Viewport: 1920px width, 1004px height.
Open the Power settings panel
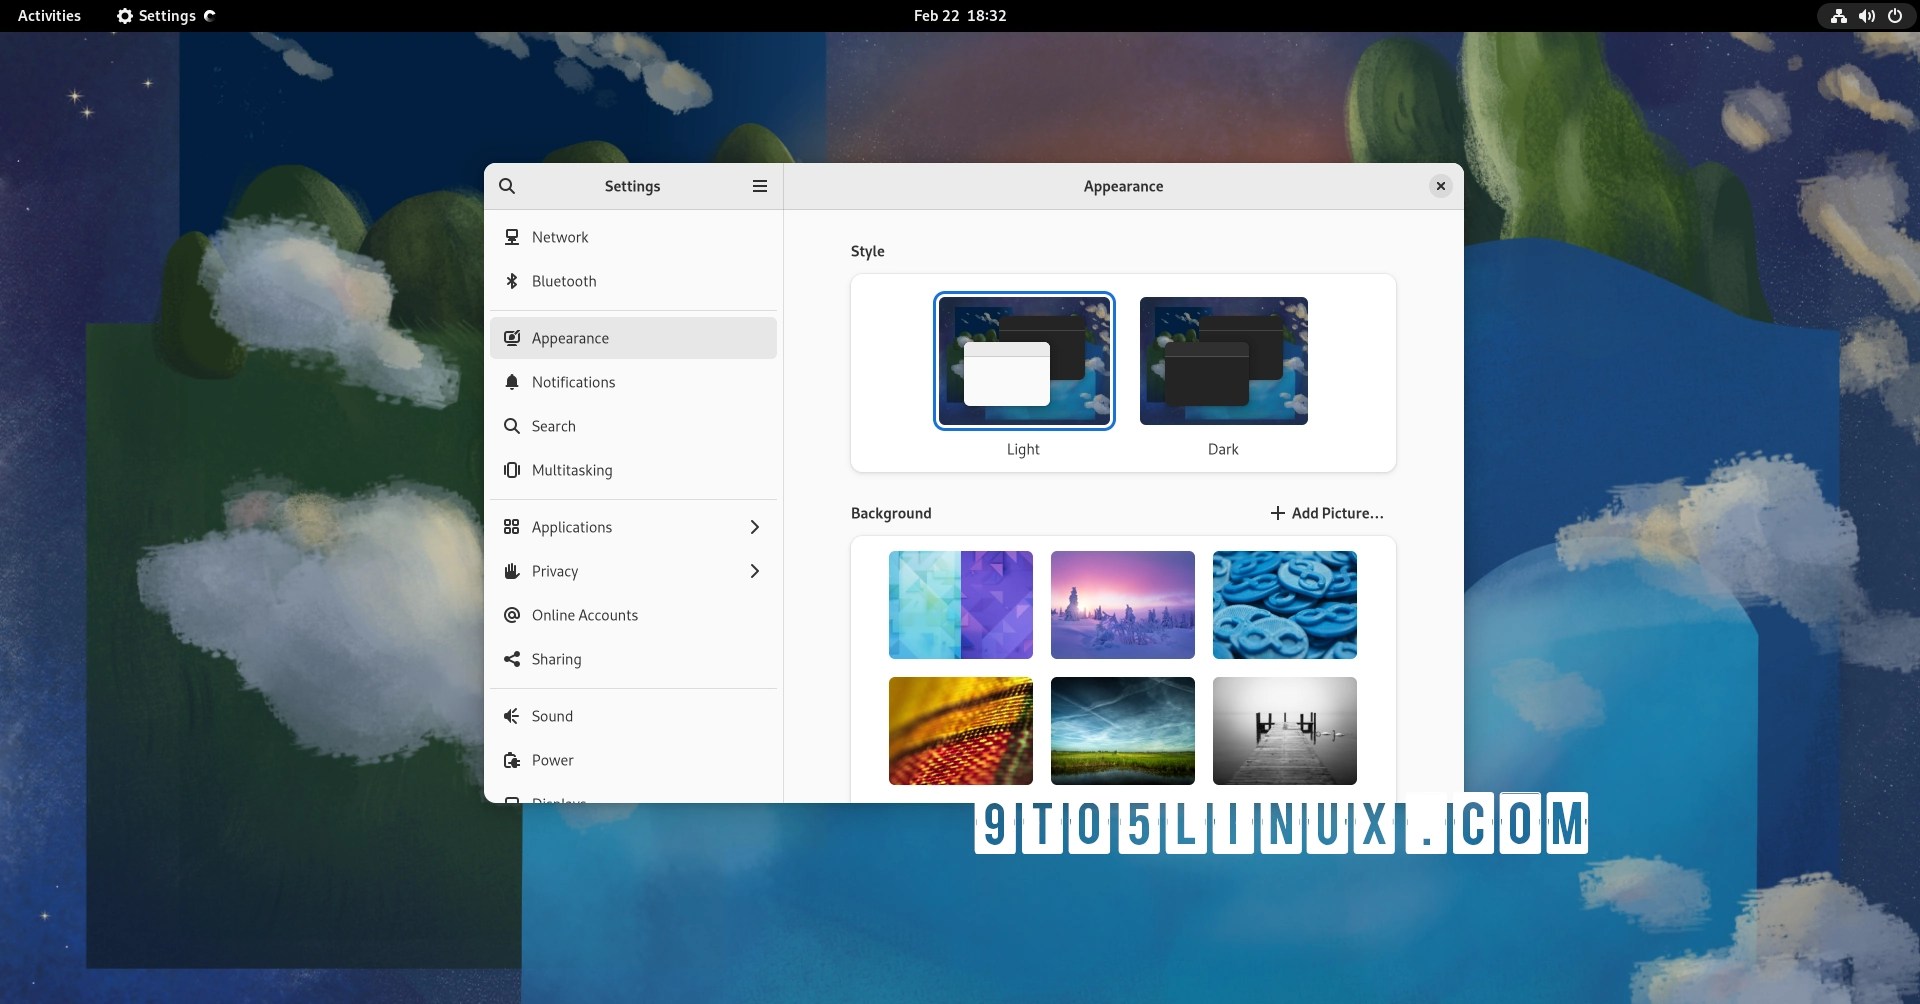tap(633, 760)
